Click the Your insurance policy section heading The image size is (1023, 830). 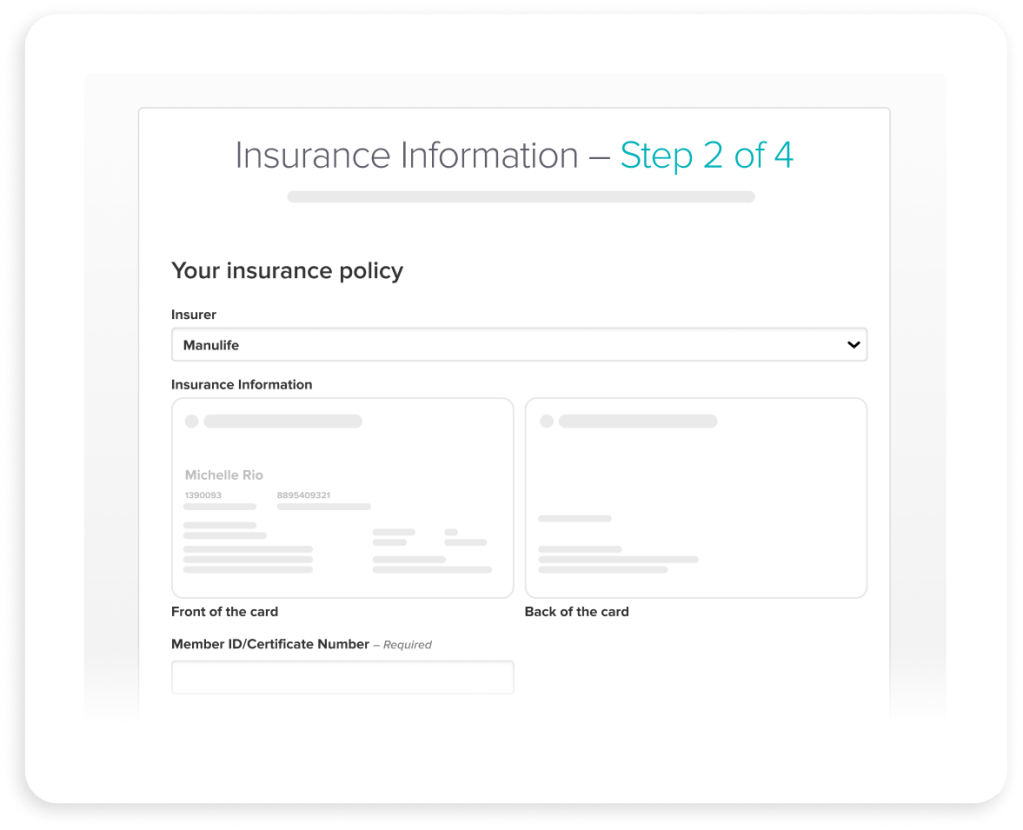tap(287, 270)
